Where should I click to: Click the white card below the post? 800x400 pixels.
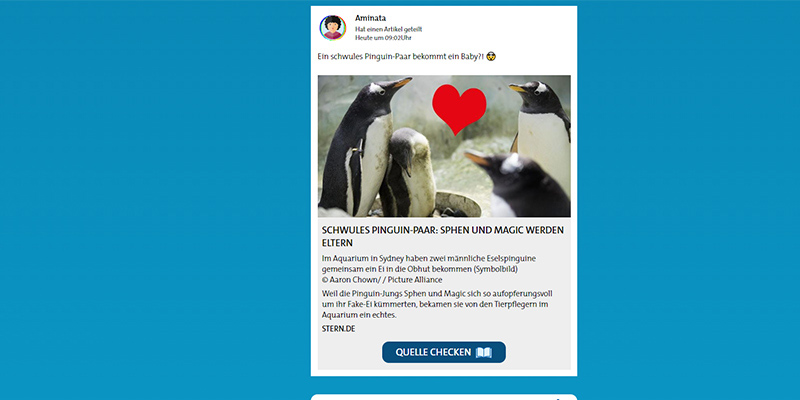[444, 397]
